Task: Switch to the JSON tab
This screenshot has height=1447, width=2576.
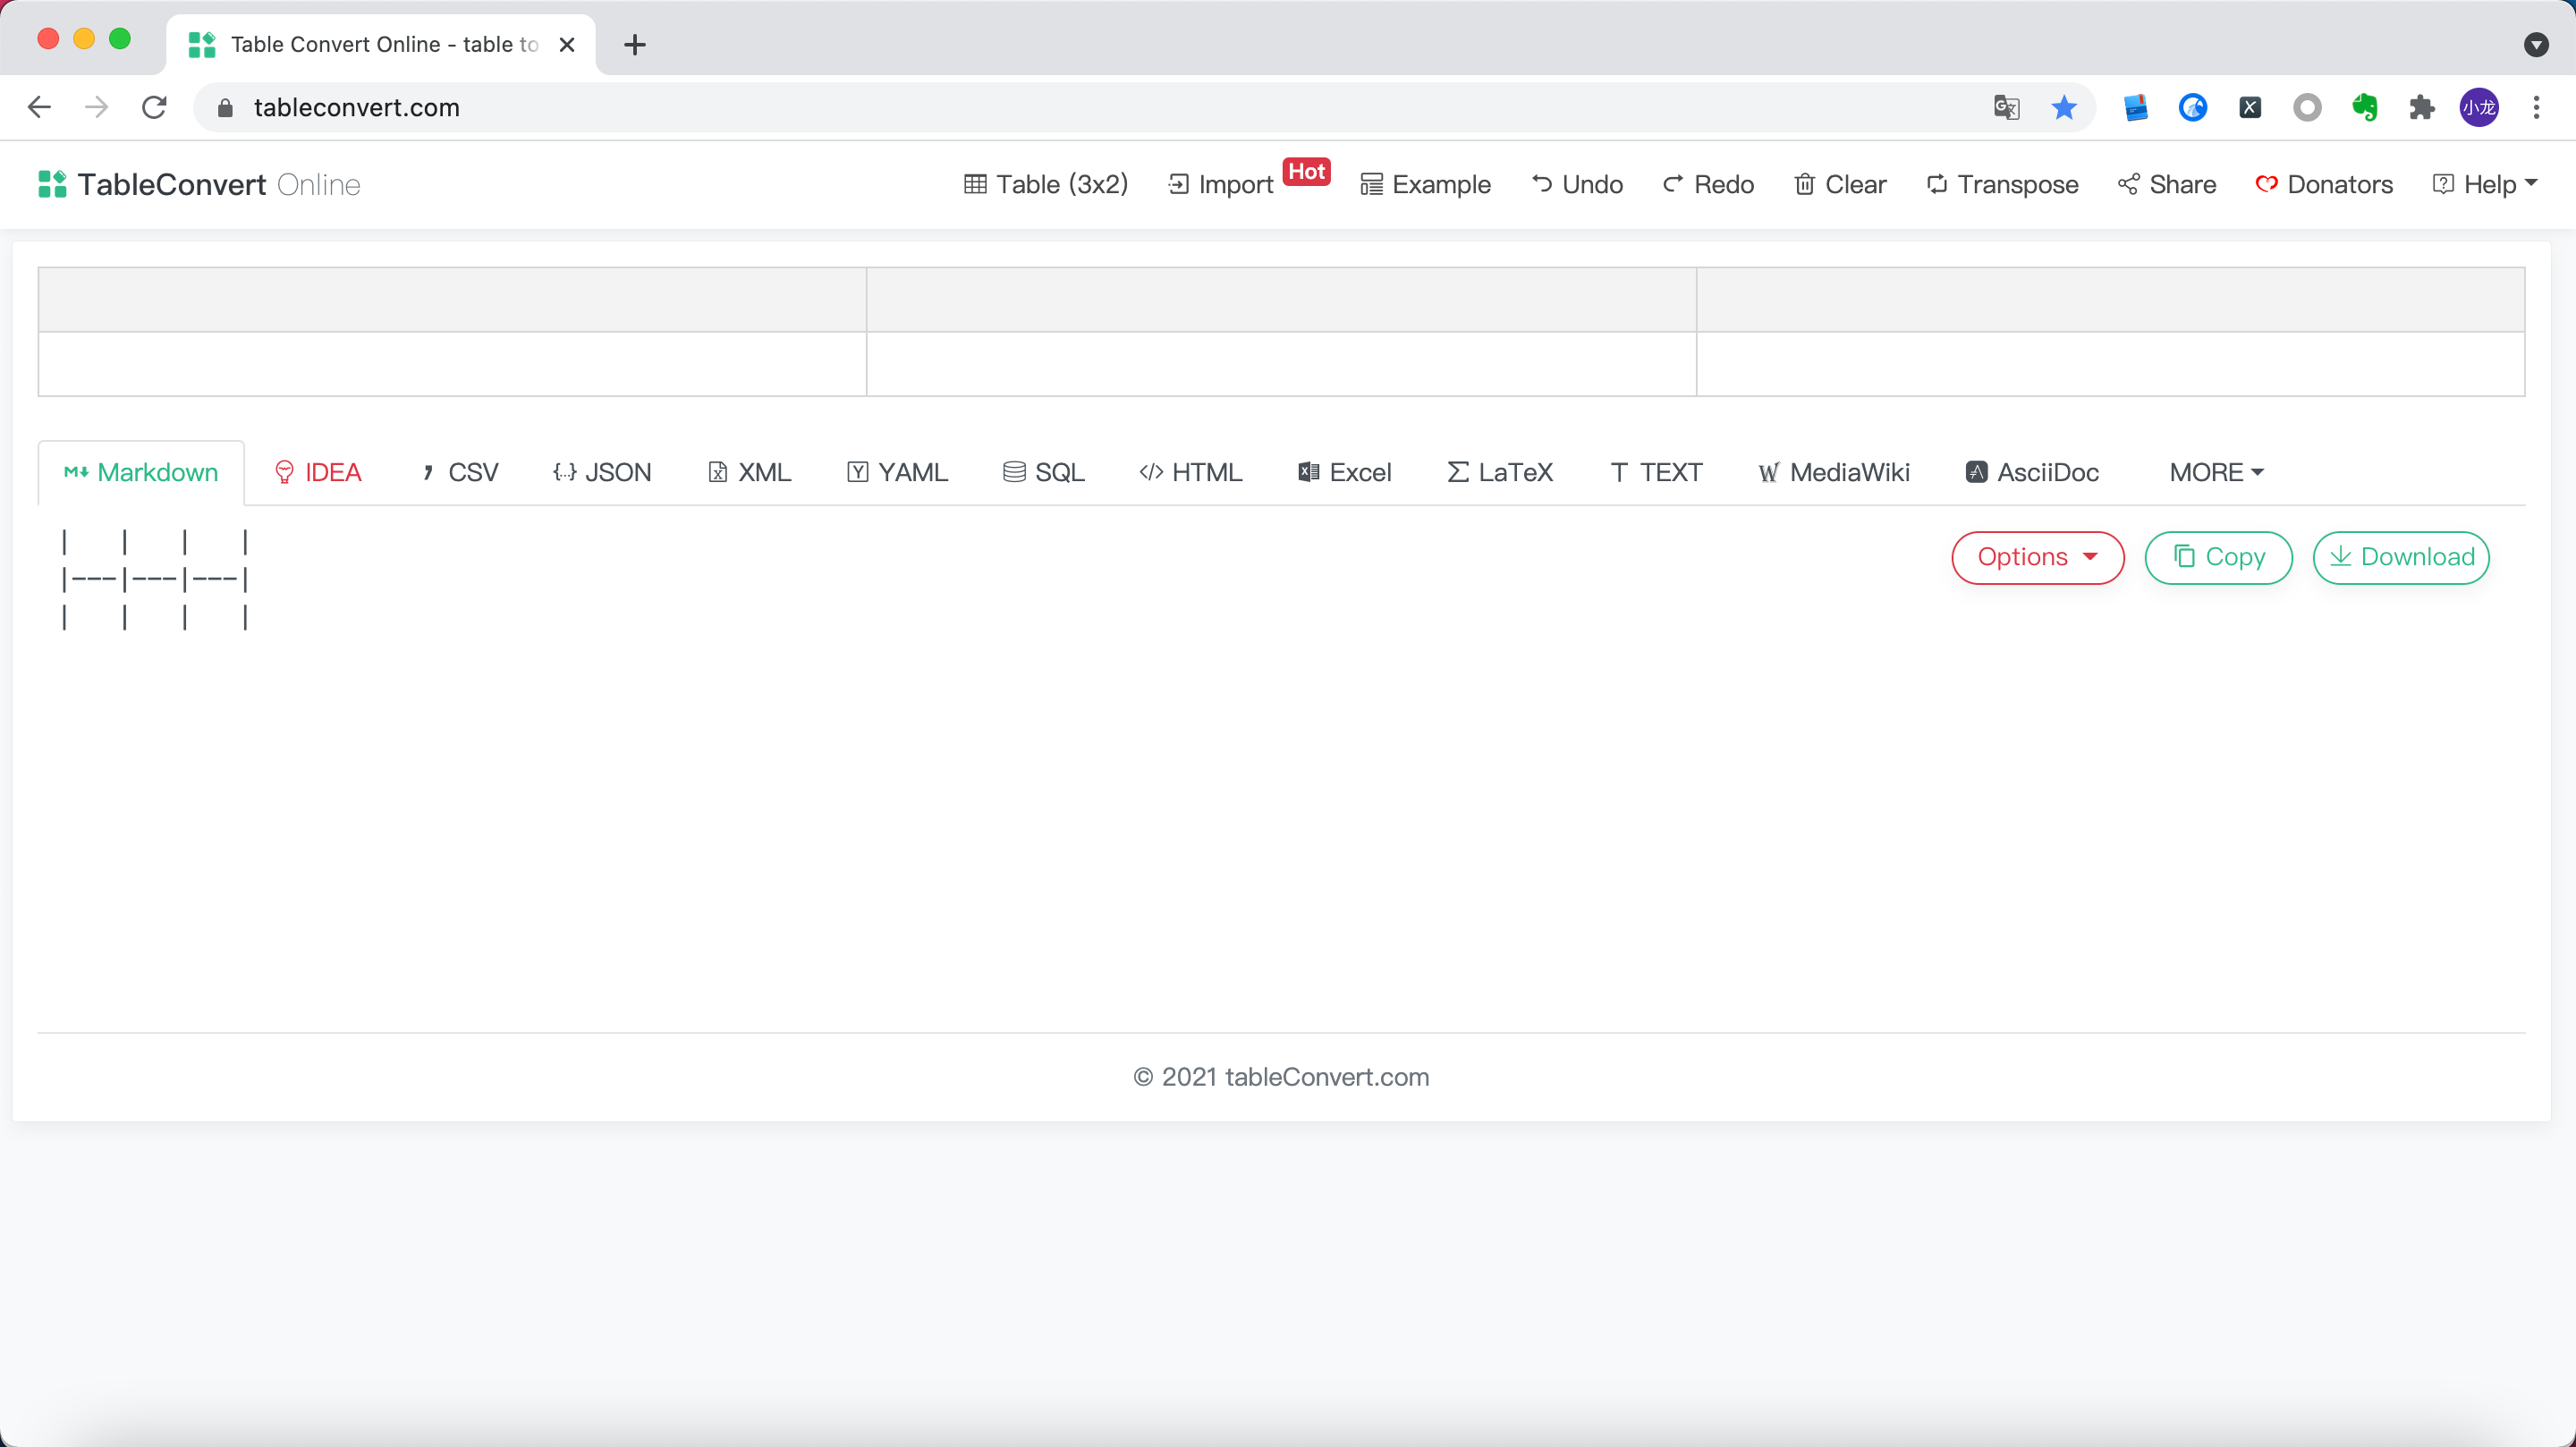Action: pyautogui.click(x=602, y=472)
